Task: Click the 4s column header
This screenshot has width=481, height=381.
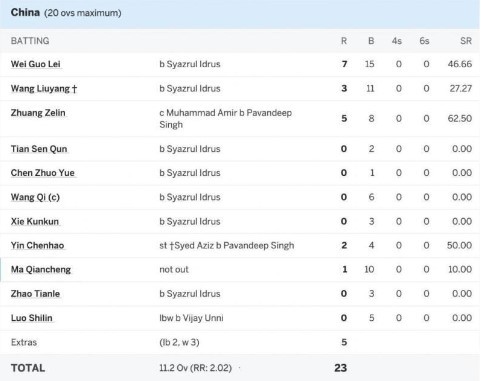Action: pyautogui.click(x=397, y=41)
